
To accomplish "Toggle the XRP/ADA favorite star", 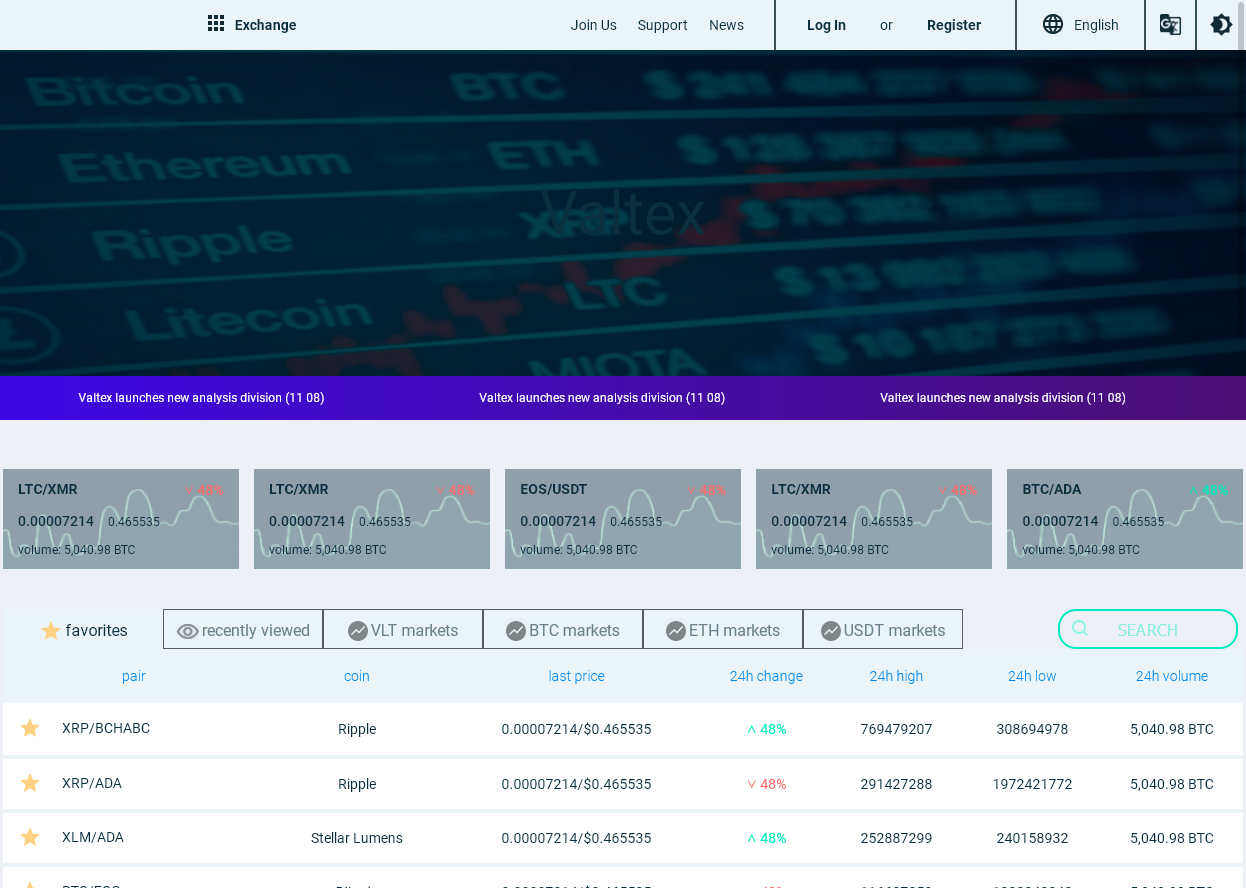I will pos(30,783).
